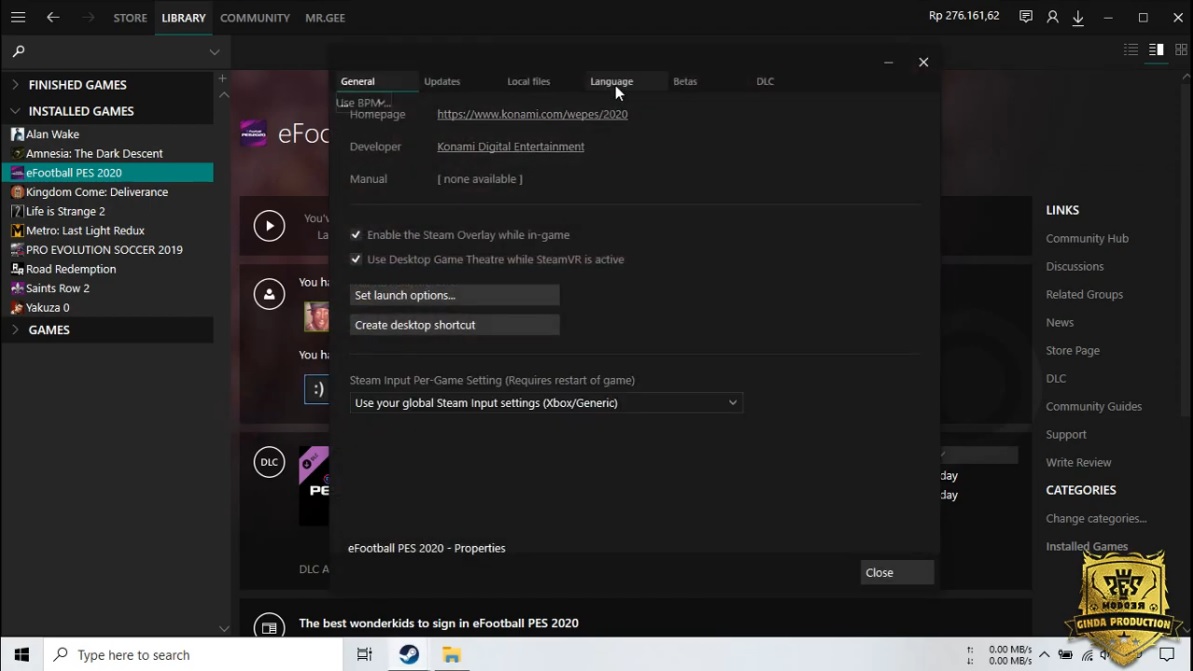Screen dimensions: 1193x671
Task: Click Create desktop shortcut button
Action: point(454,325)
